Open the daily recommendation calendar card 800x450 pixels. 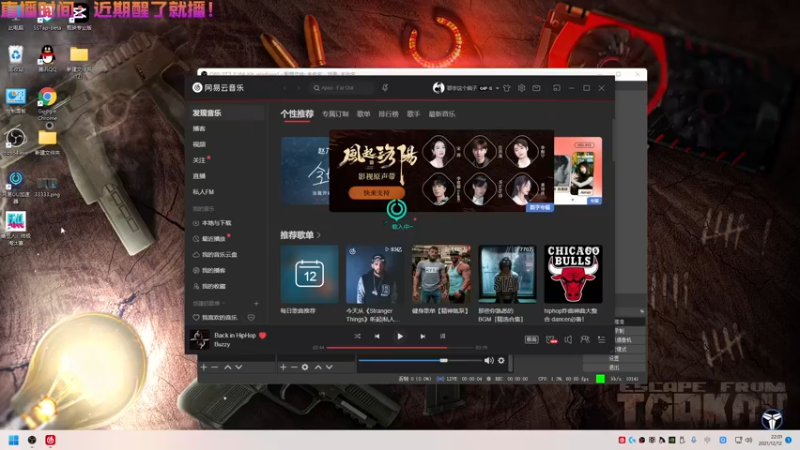click(x=309, y=274)
